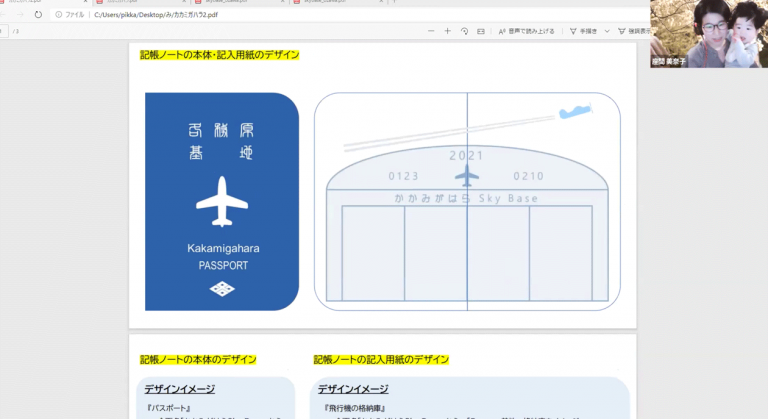Click the 『パスポート』 text
Viewport: 768px width, 419px height.
pyautogui.click(x=168, y=408)
